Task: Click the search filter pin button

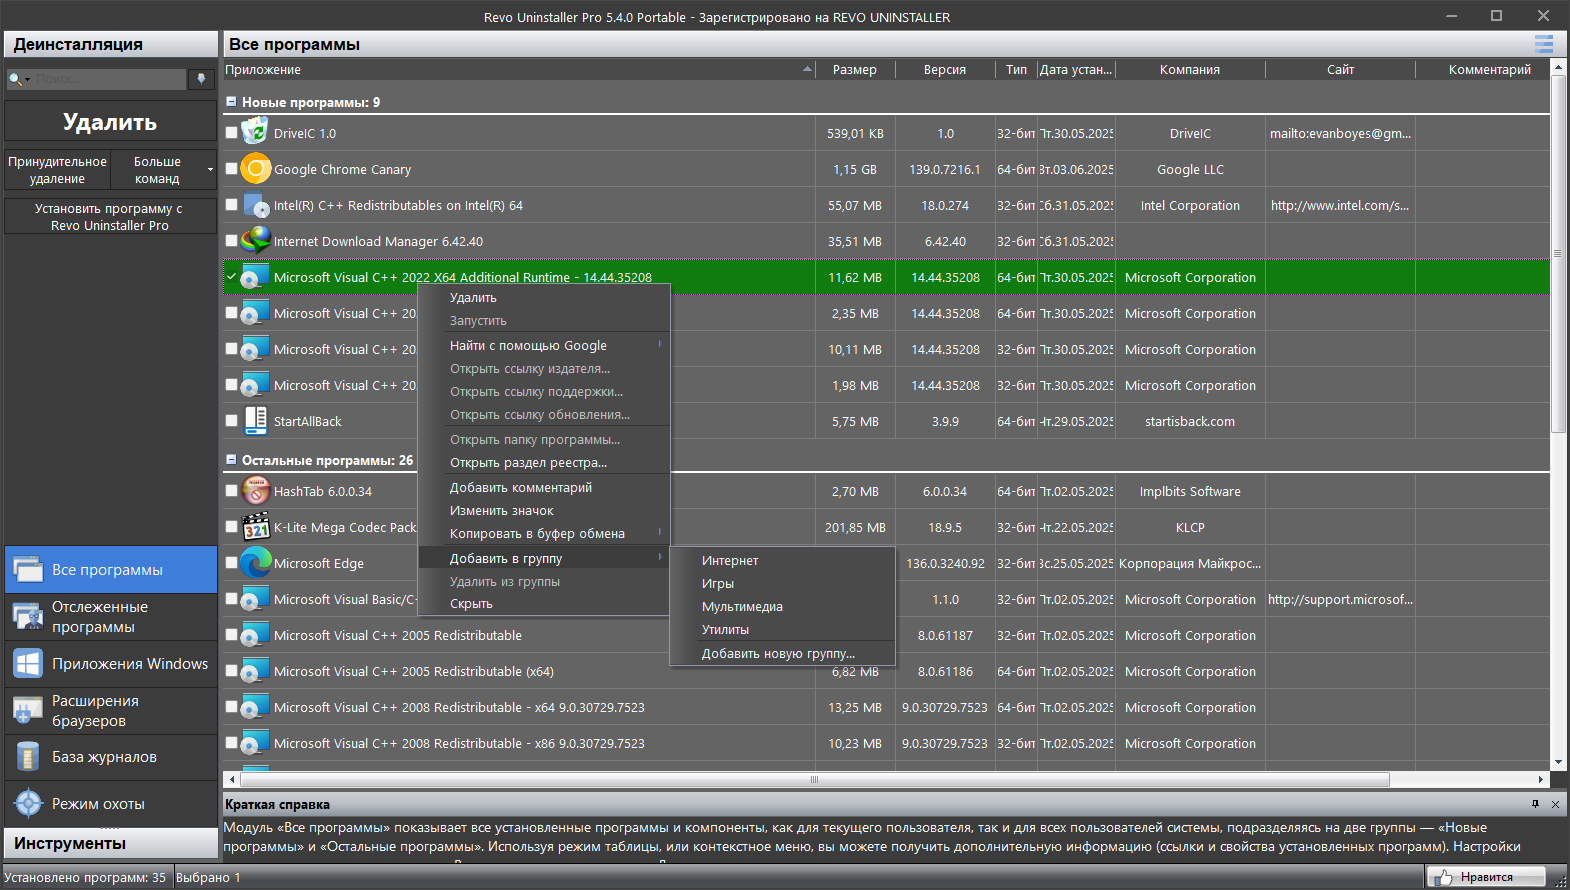Action: coord(201,79)
